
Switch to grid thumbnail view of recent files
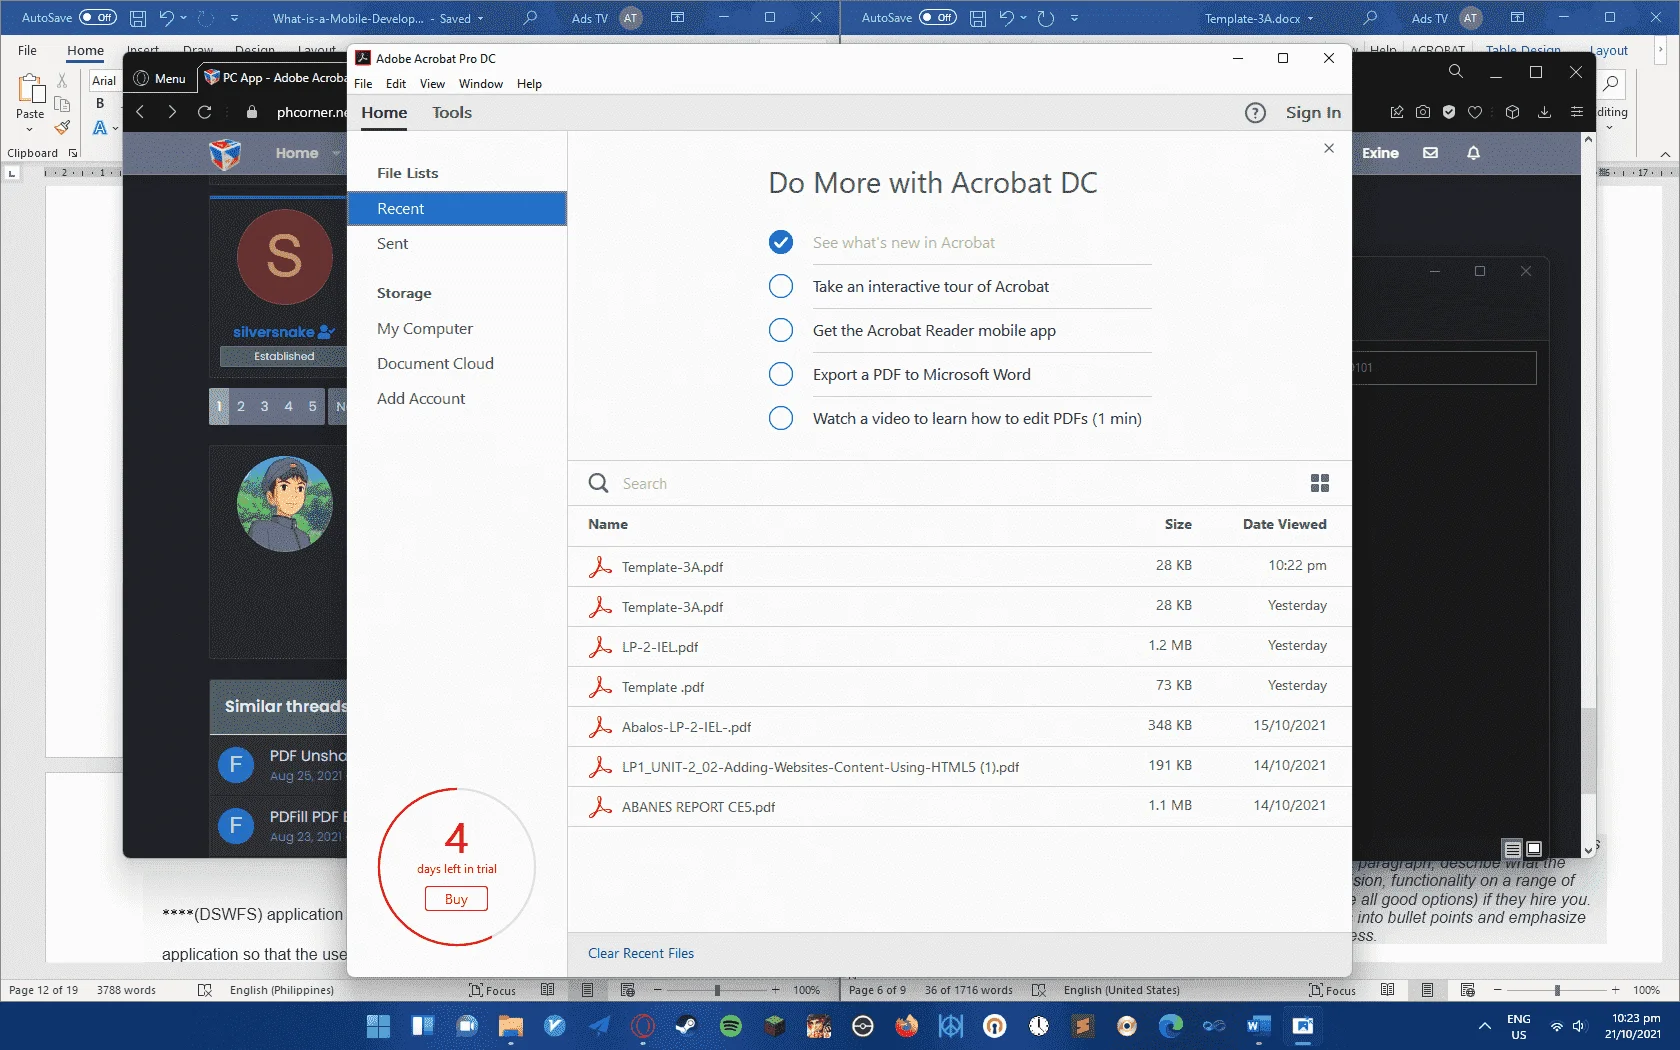[x=1320, y=483]
